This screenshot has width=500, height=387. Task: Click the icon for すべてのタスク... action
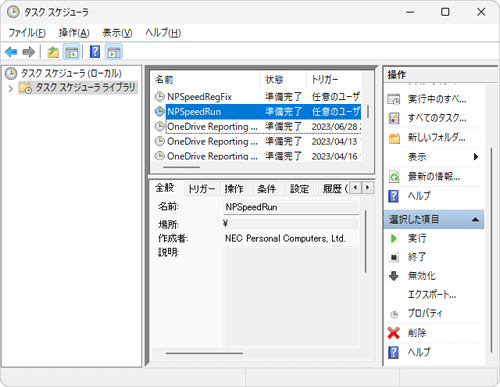tap(394, 118)
